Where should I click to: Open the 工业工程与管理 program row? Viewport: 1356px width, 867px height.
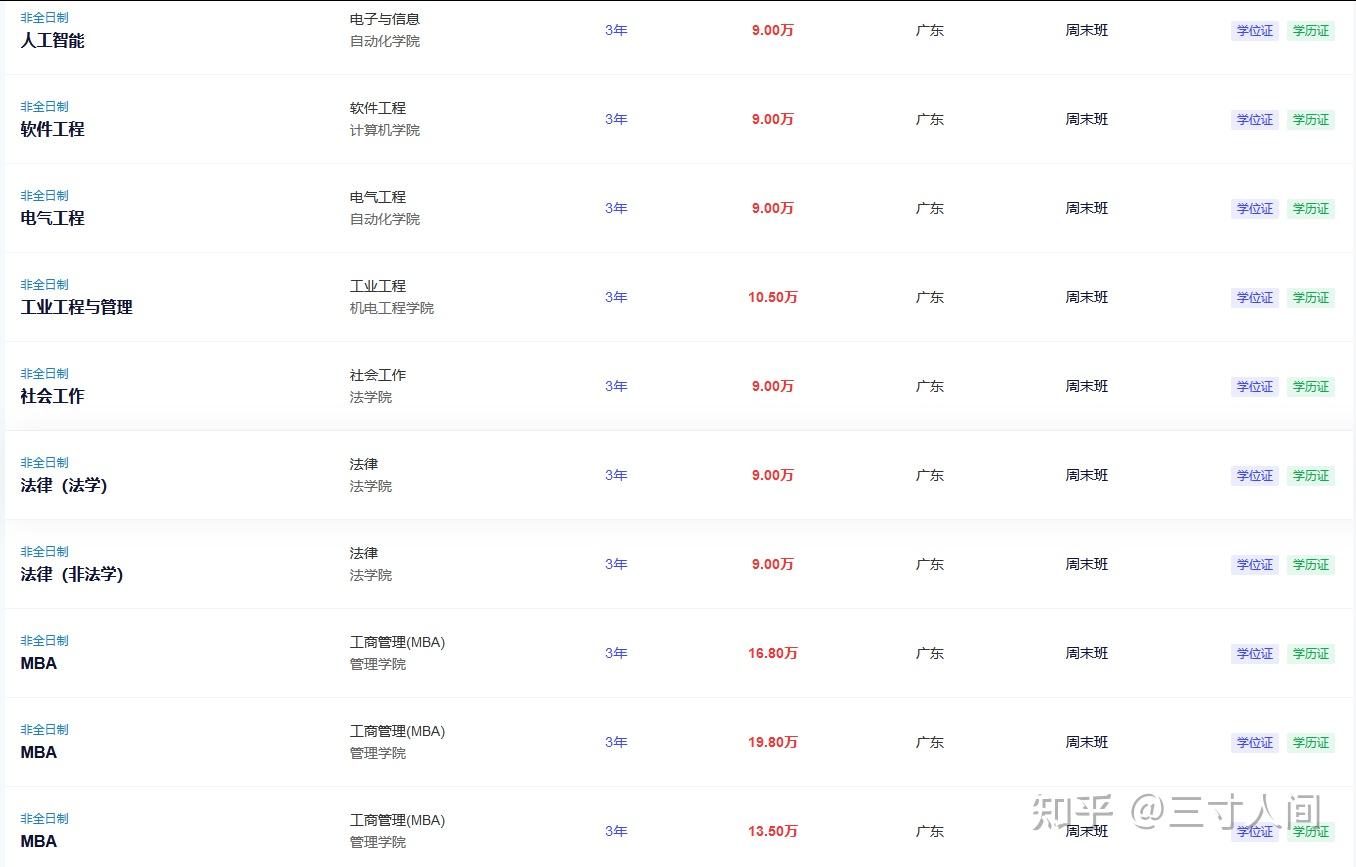pyautogui.click(x=679, y=297)
